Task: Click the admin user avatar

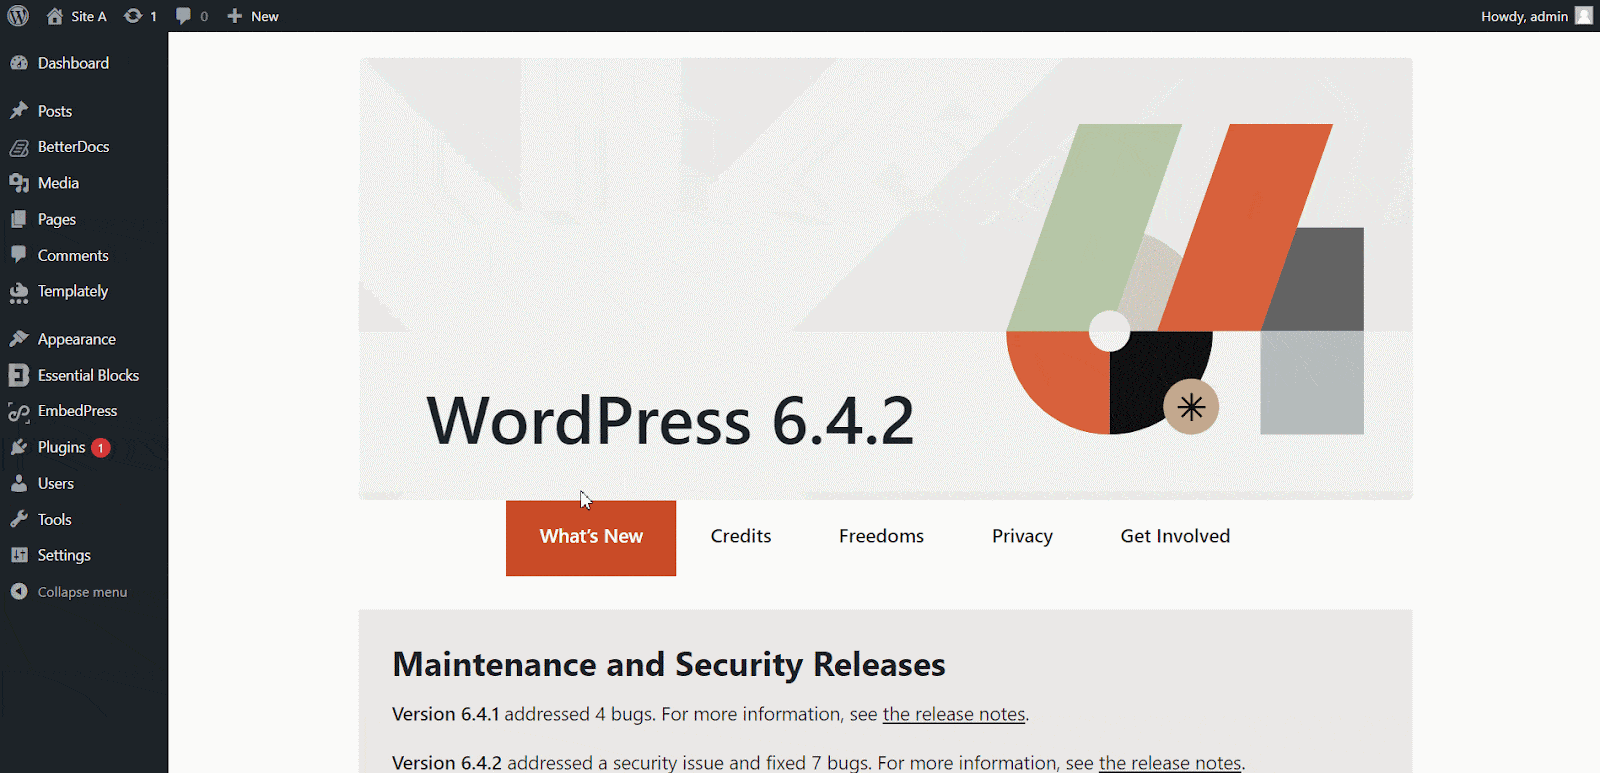Action: pyautogui.click(x=1583, y=16)
